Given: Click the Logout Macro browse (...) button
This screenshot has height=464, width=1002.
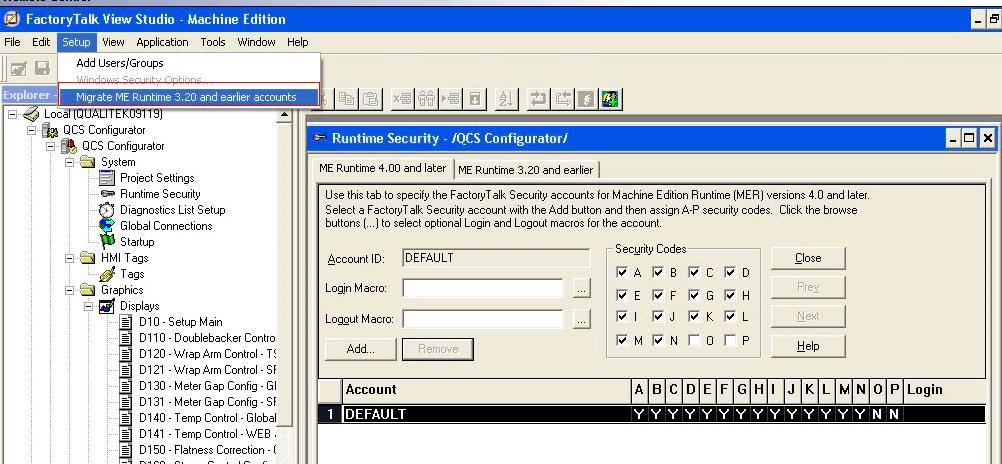Looking at the screenshot, I should click(581, 319).
